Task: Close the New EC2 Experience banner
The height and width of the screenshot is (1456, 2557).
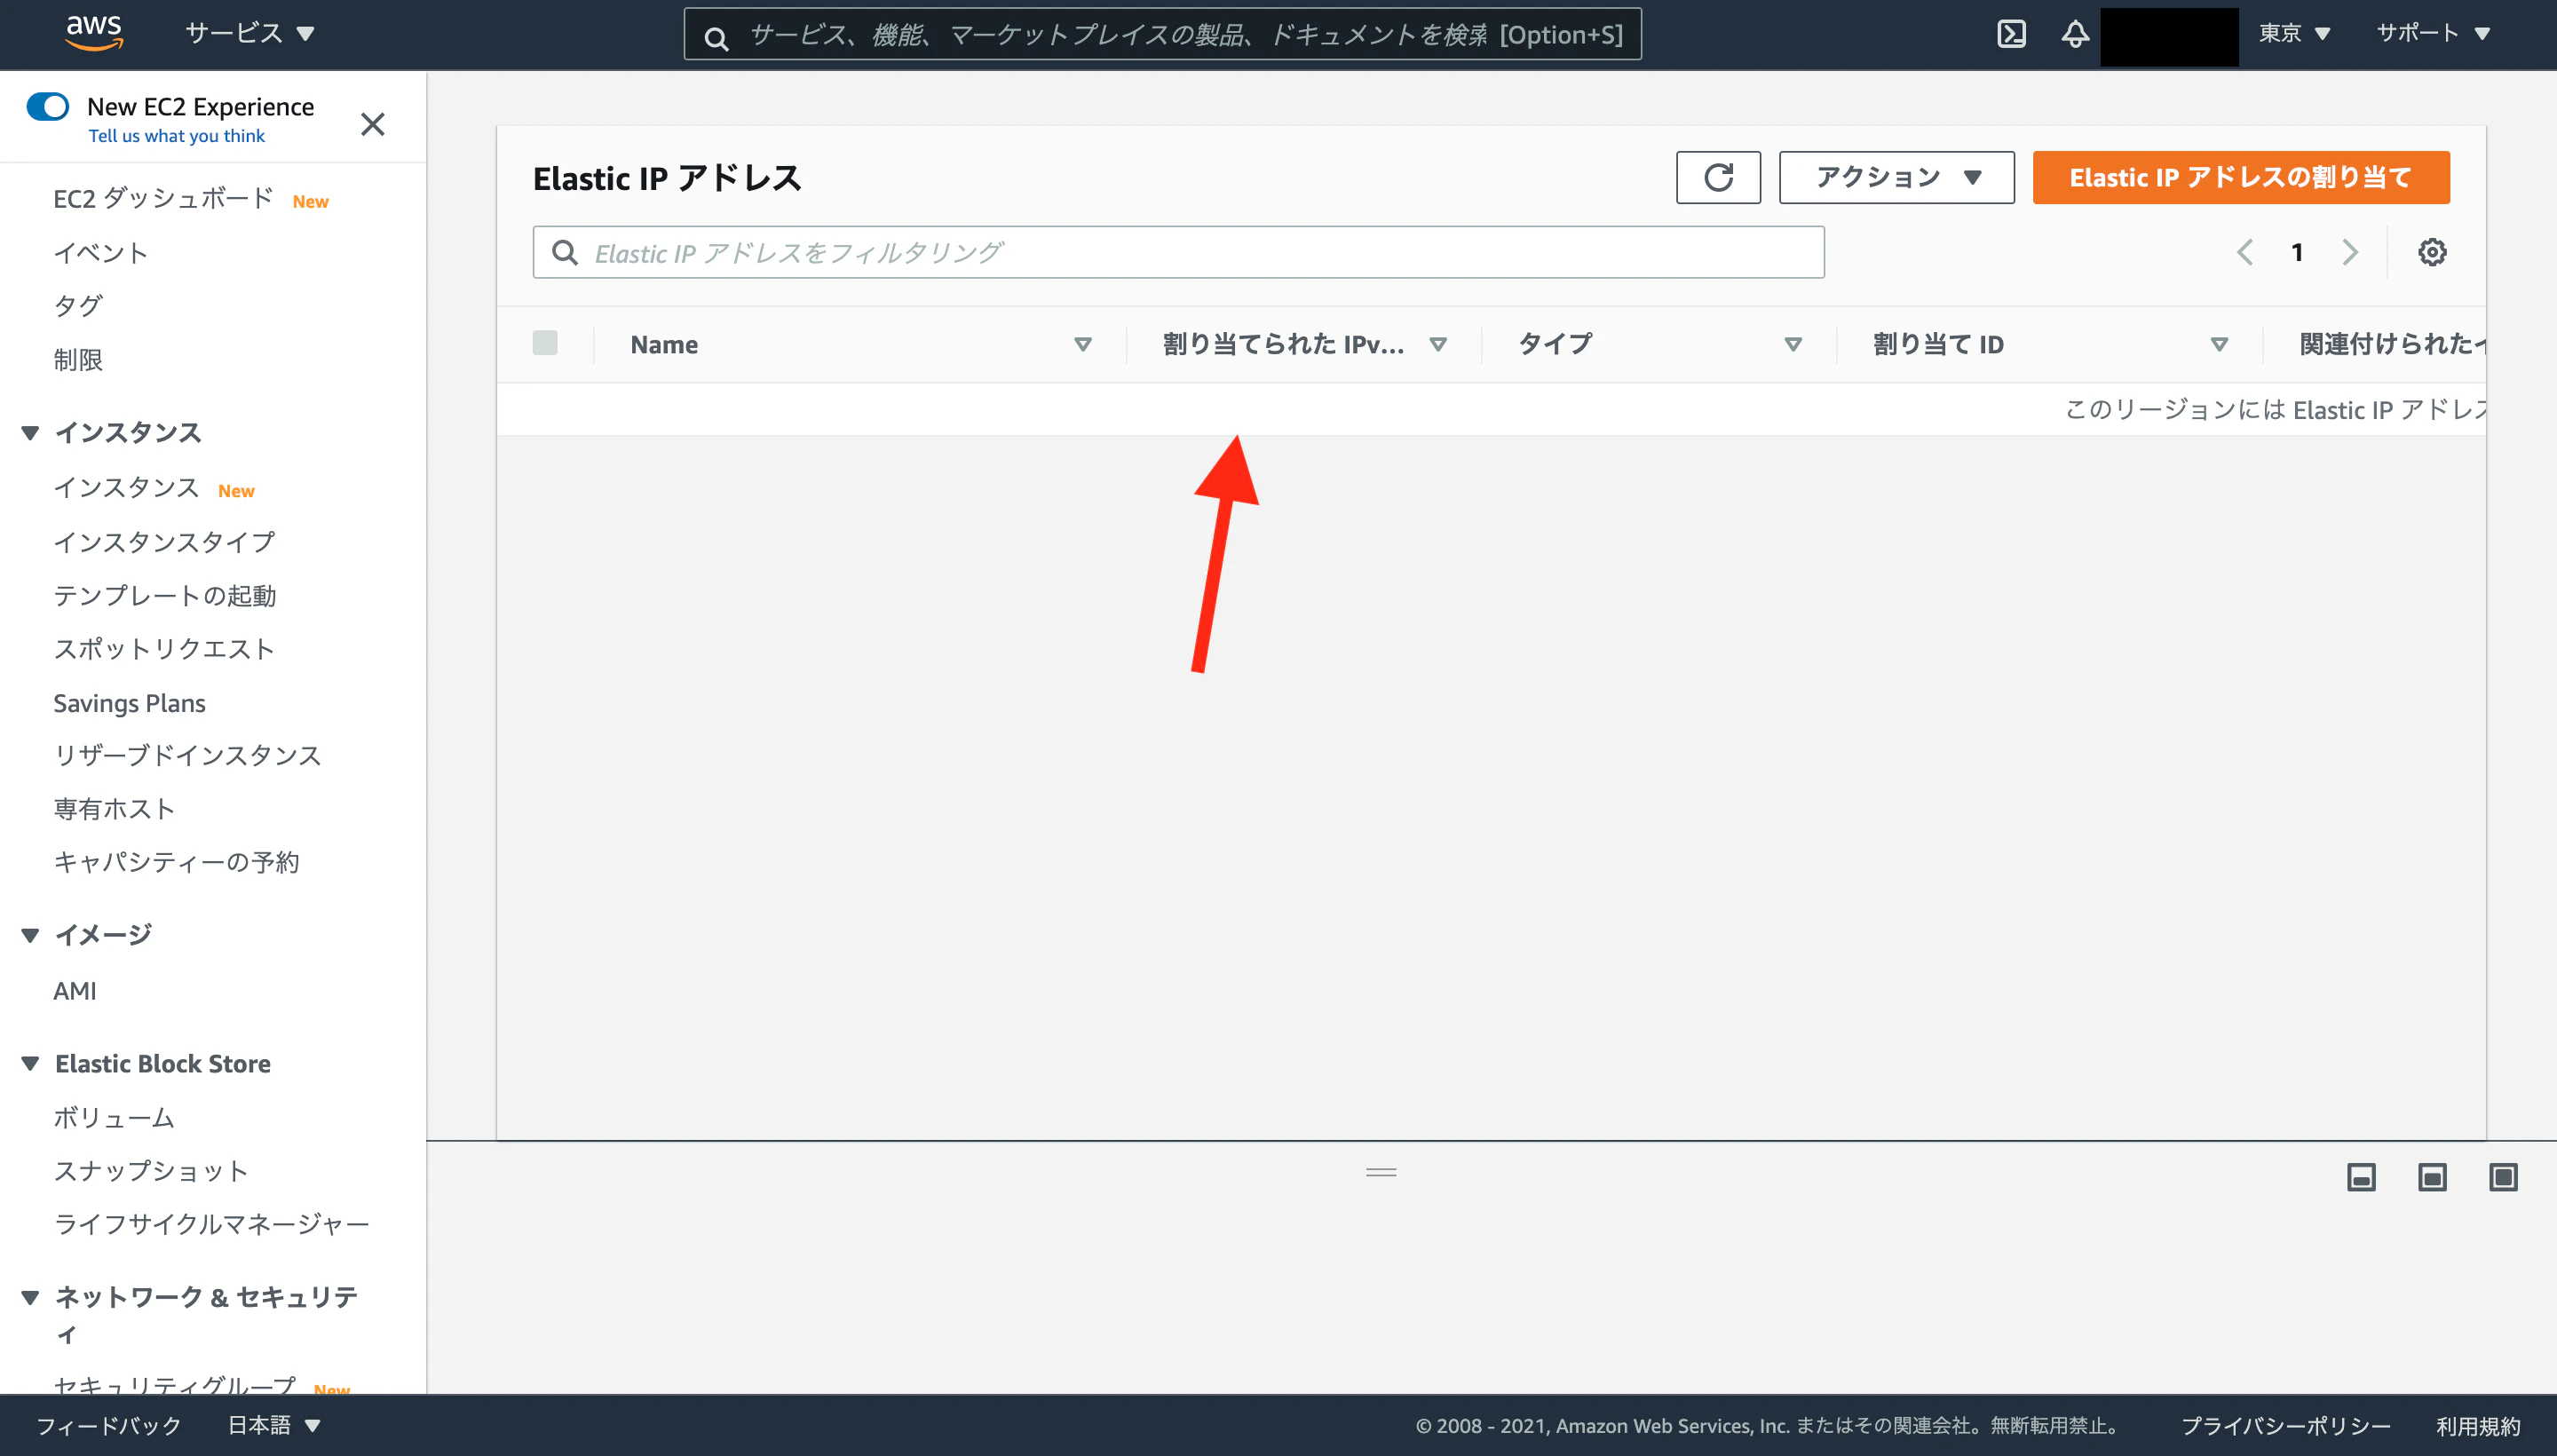Action: (373, 124)
